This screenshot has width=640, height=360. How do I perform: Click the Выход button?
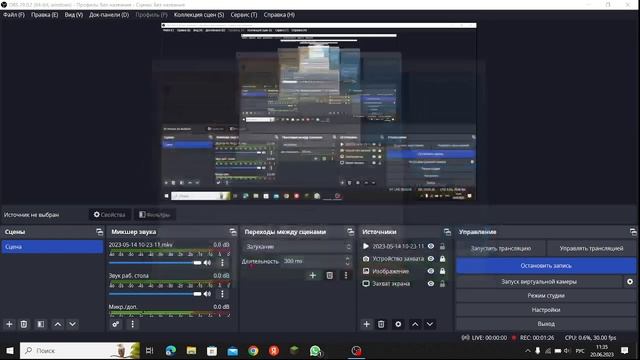(x=546, y=324)
